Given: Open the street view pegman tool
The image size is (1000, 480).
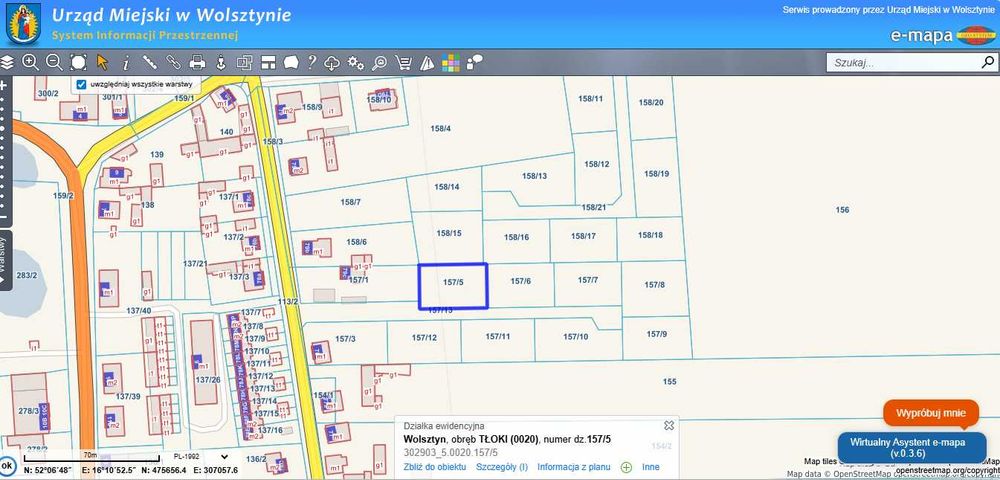Looking at the screenshot, I should 221,62.
